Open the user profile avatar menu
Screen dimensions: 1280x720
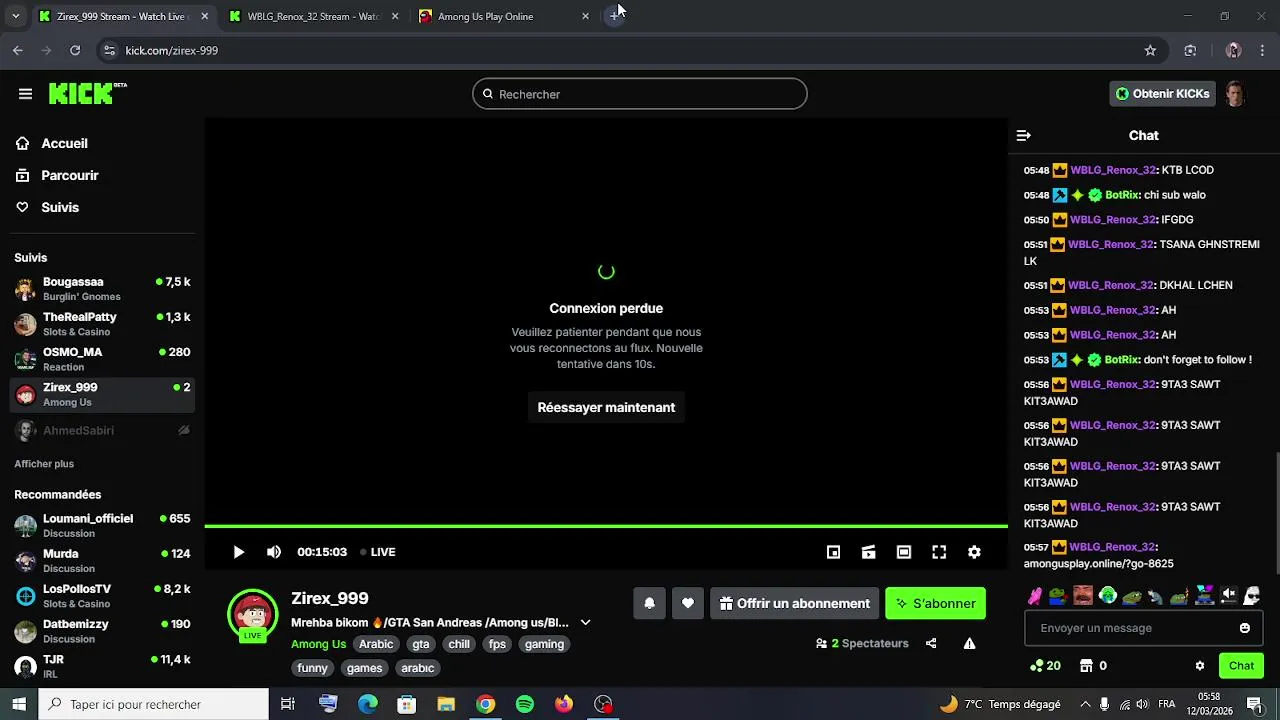click(1236, 94)
